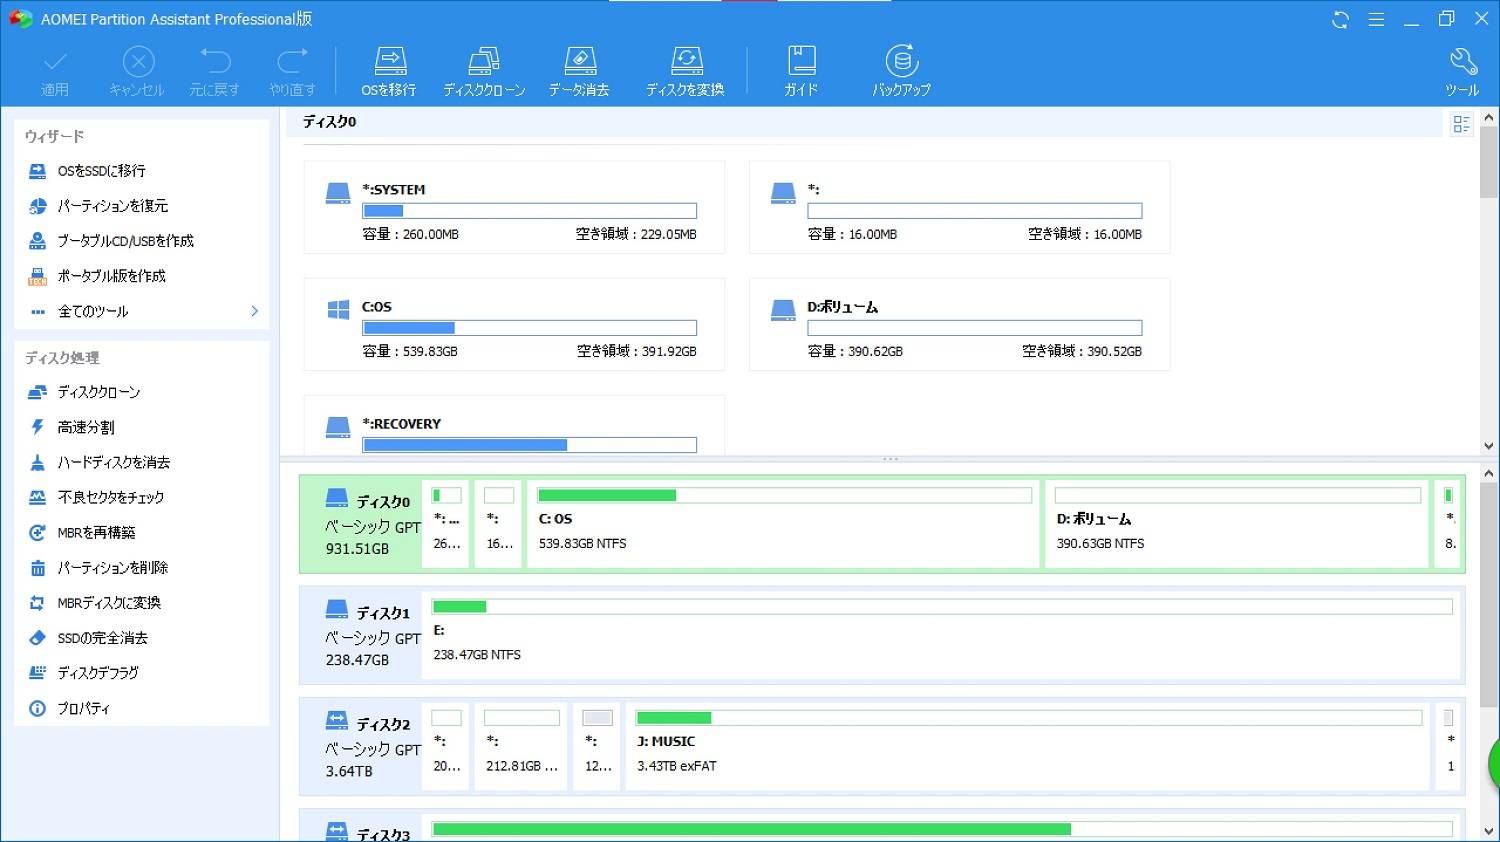Select ディスク0 header in disk map

(362, 524)
